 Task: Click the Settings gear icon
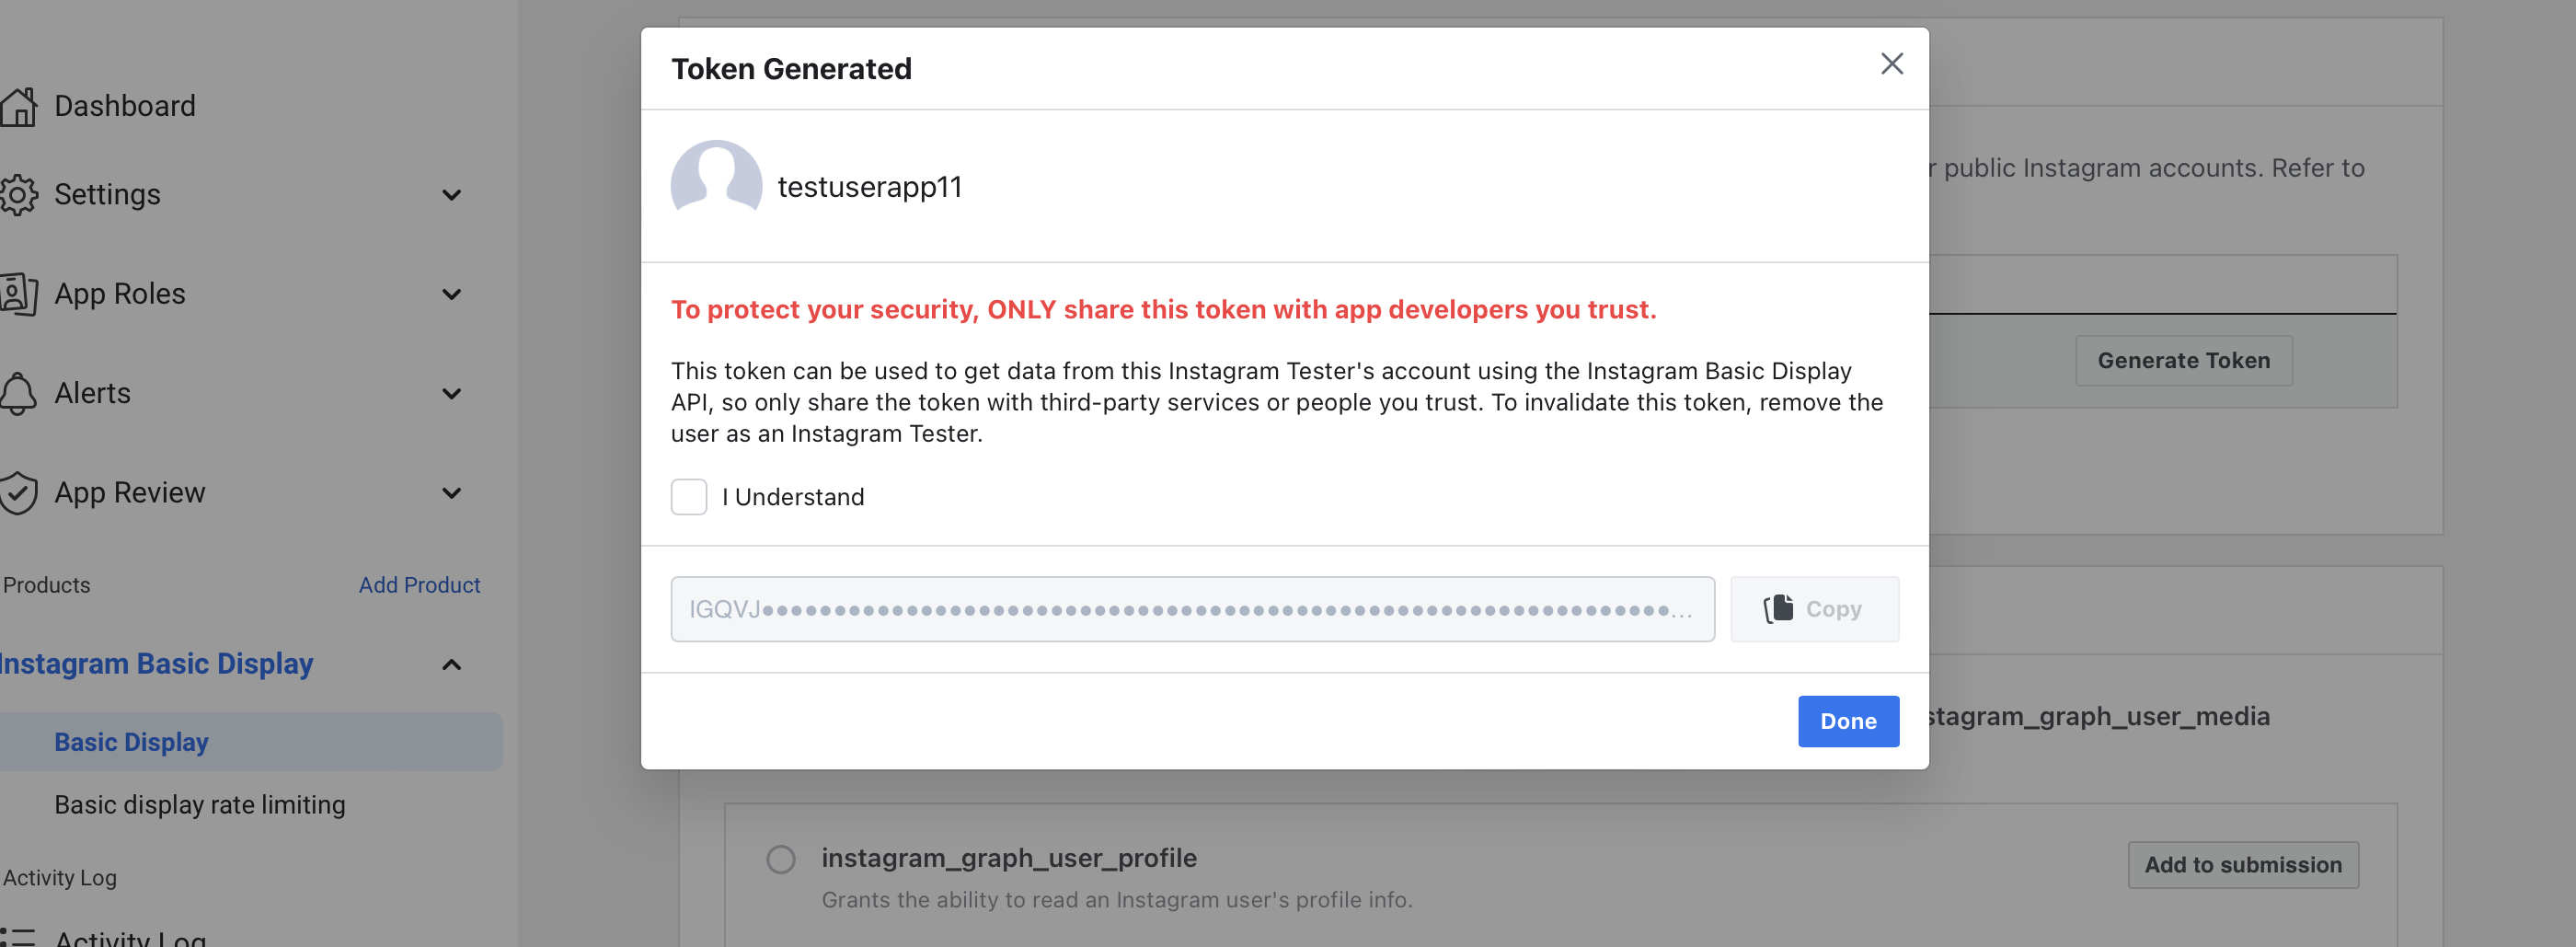[19, 195]
